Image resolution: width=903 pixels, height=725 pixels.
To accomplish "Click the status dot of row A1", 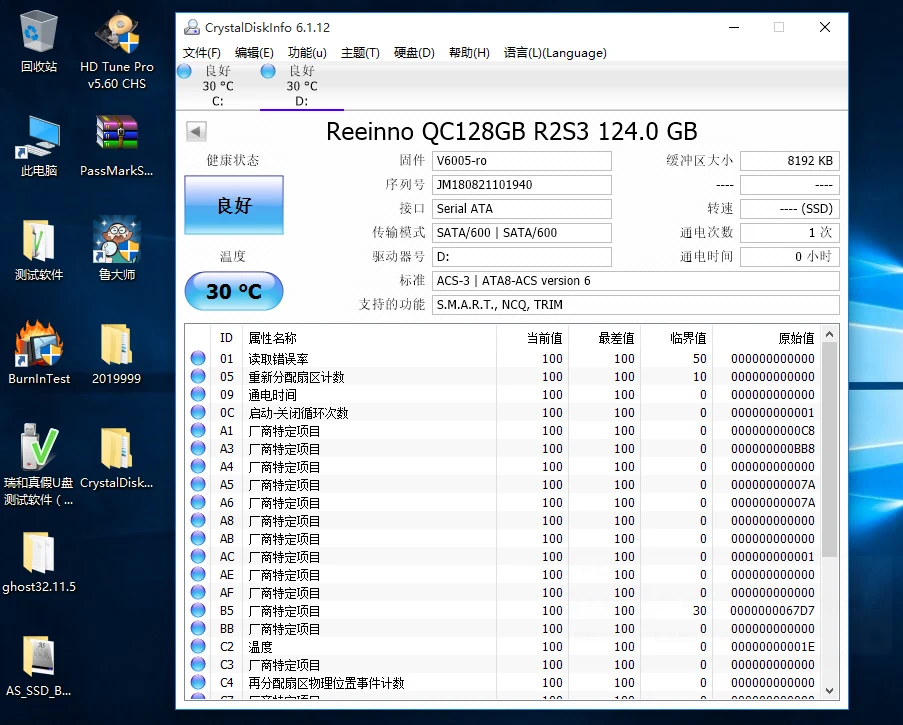I will click(198, 430).
